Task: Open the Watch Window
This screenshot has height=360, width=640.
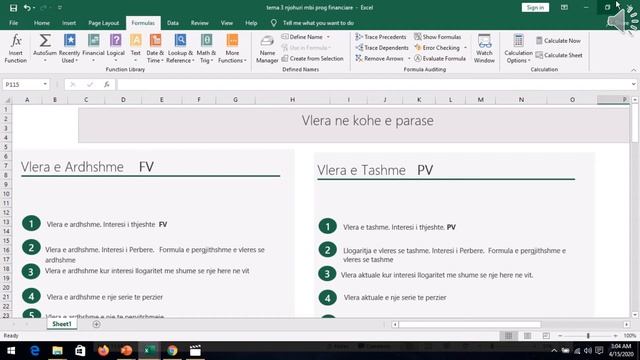Action: pyautogui.click(x=484, y=49)
